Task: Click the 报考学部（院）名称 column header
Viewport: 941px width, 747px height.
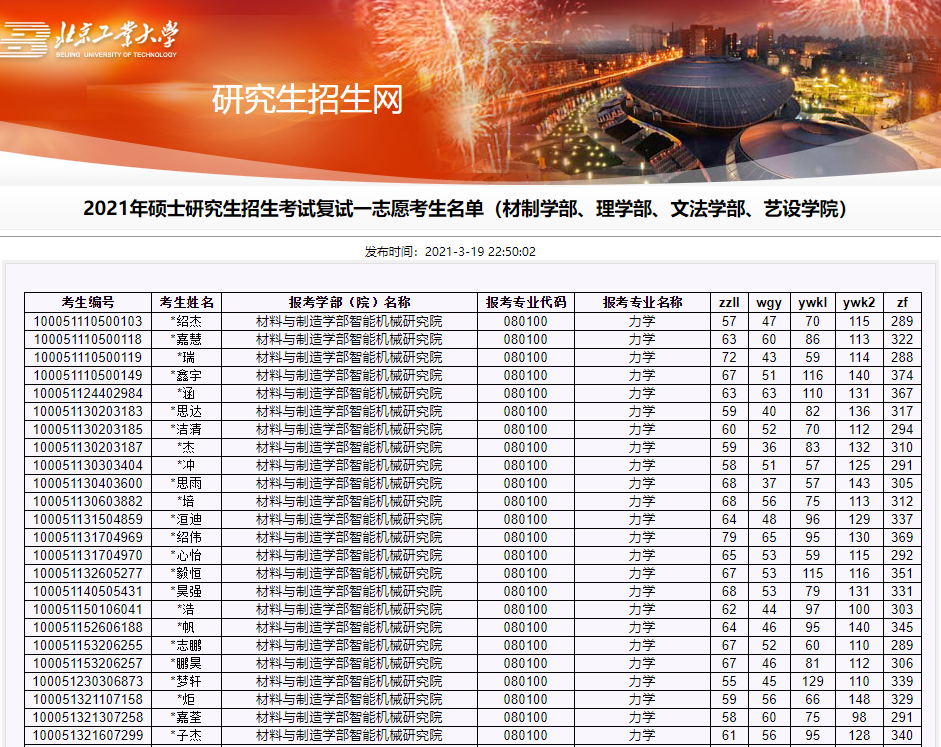Action: click(x=349, y=302)
